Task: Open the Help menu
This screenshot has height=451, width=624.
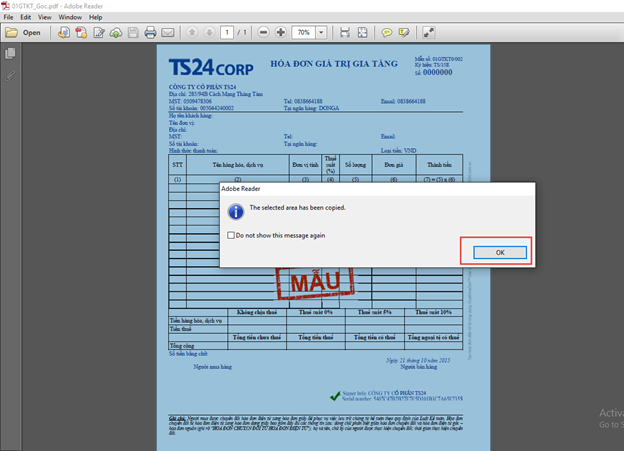Action: (96, 17)
